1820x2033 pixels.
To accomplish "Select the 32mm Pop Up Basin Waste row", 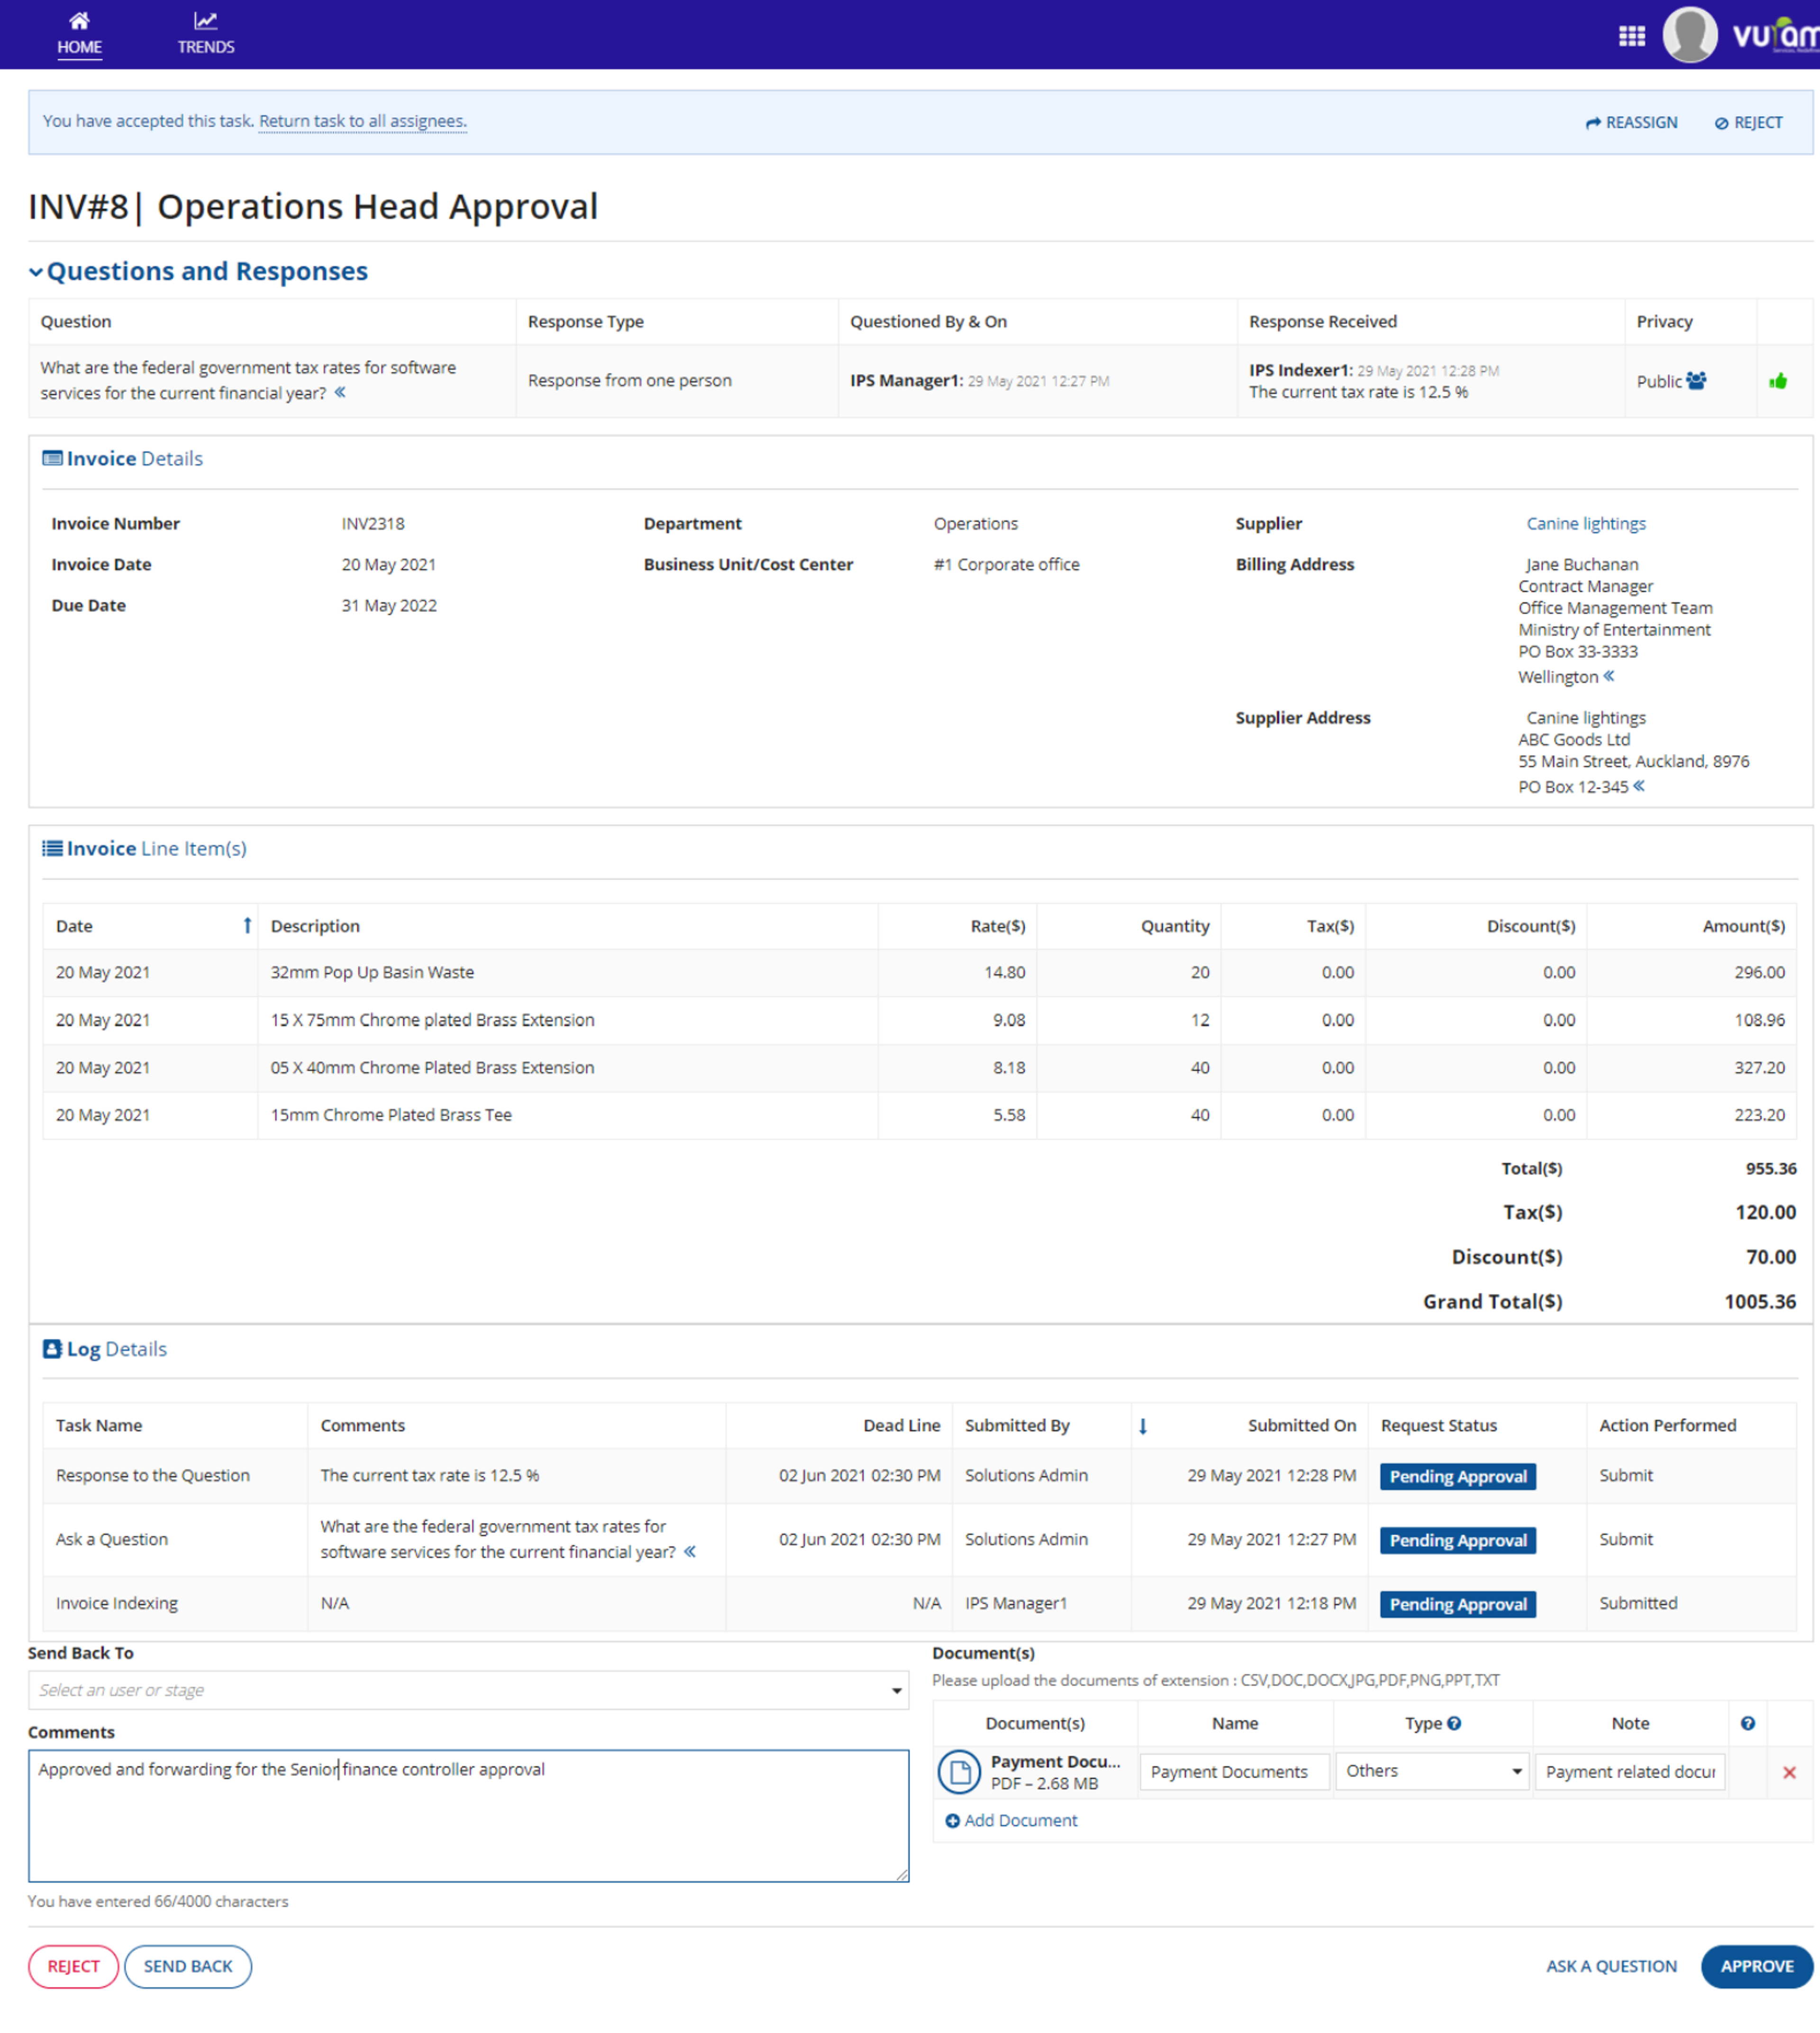I will (x=919, y=972).
